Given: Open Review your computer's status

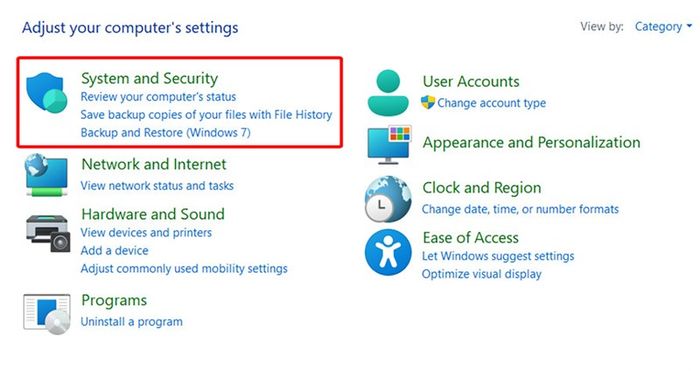Looking at the screenshot, I should (158, 96).
